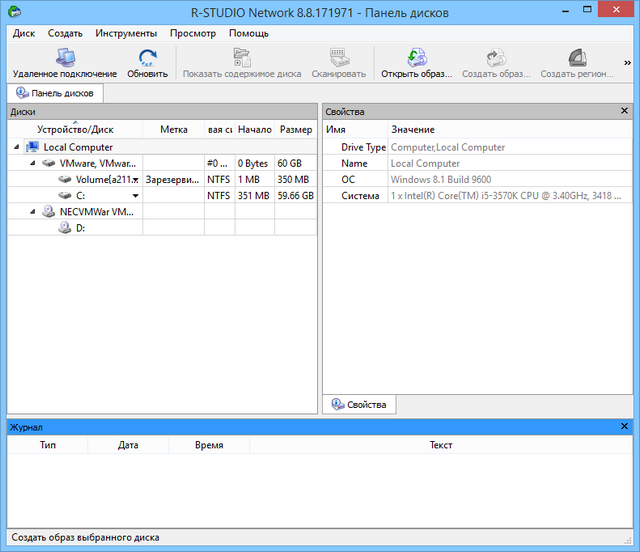Click the Удаленное подключение toolbar icon

64,58
